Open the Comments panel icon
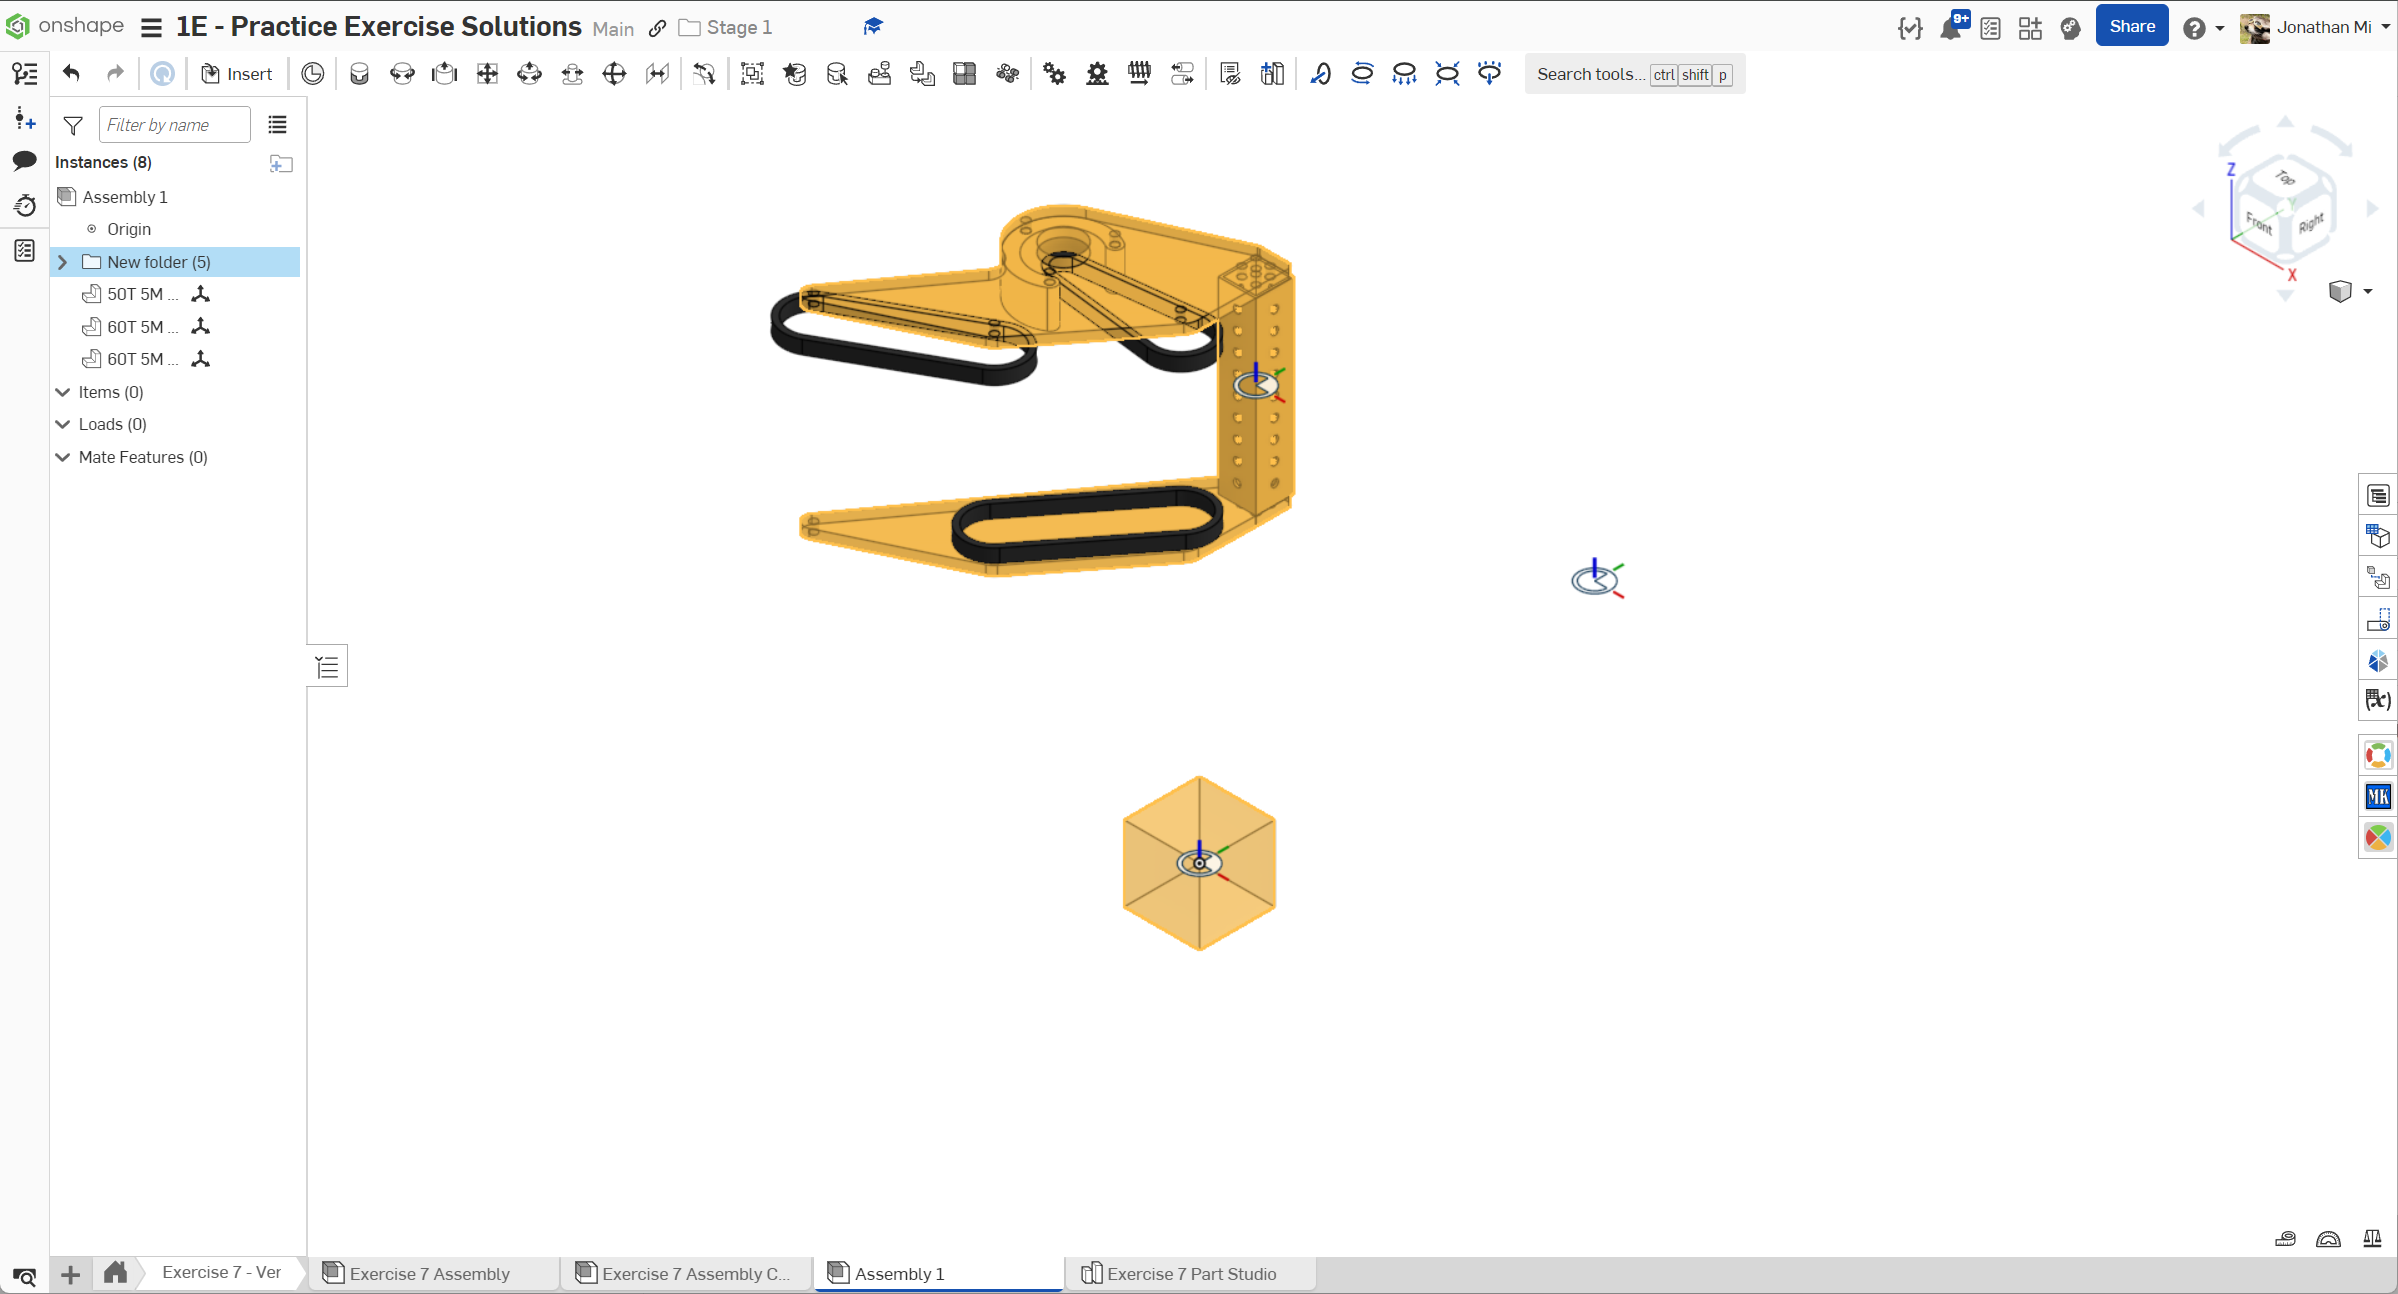2398x1294 pixels. tap(25, 160)
